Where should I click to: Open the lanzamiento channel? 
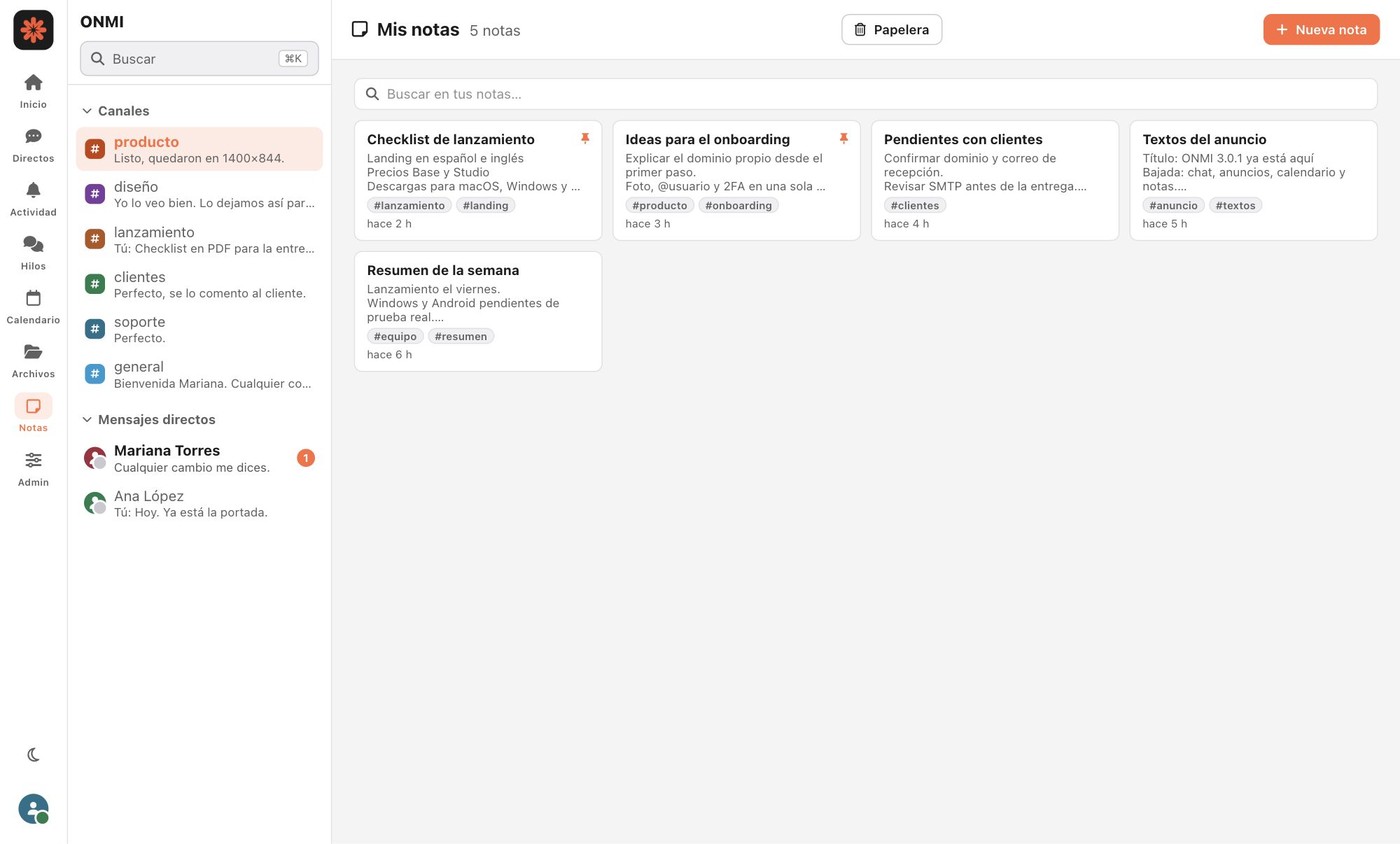click(199, 239)
